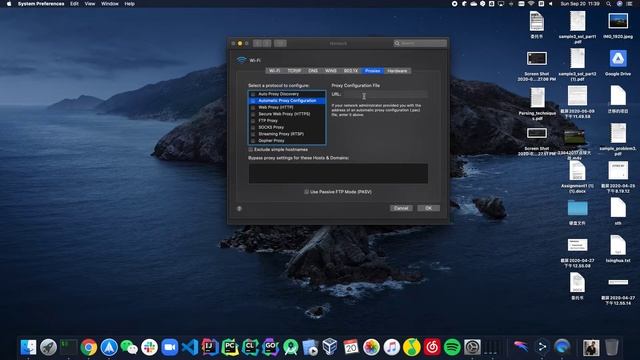Enable Web Proxy (HTTP) checkbox
This screenshot has width=640, height=360.
click(x=253, y=107)
